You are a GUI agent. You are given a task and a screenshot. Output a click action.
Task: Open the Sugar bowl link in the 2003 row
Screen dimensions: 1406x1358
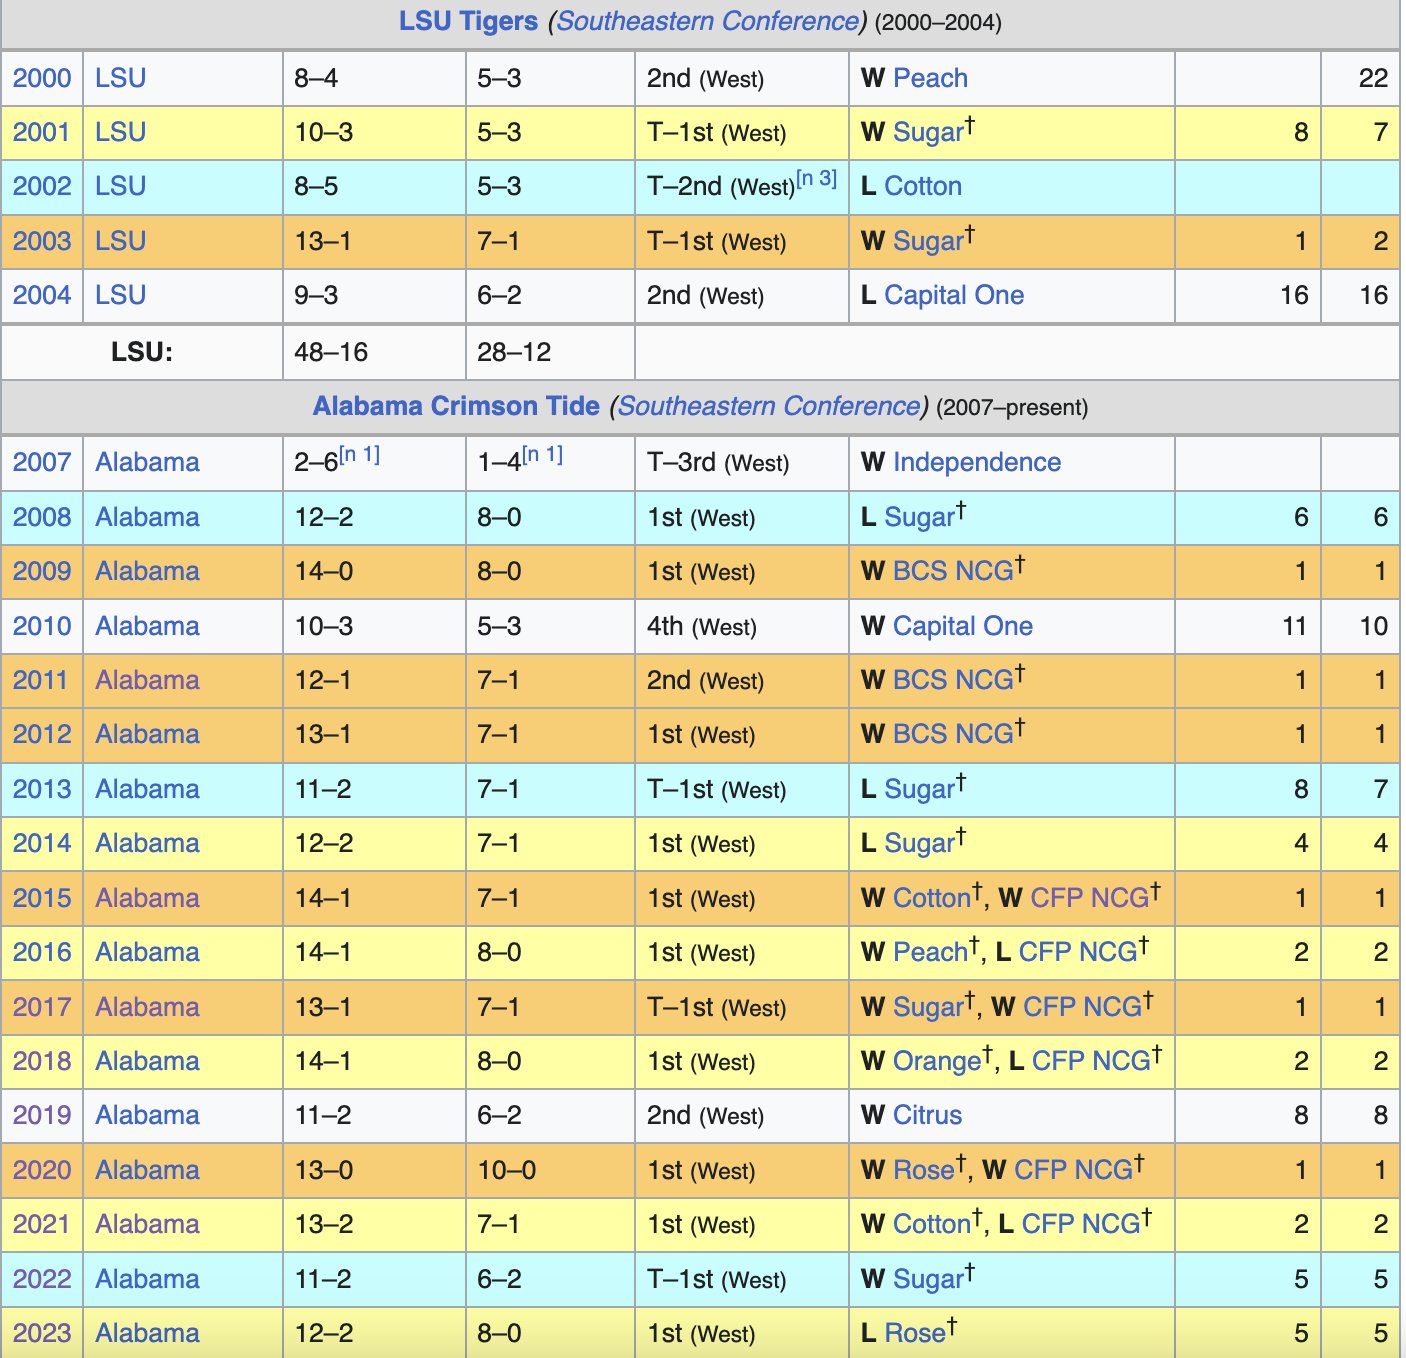927,241
